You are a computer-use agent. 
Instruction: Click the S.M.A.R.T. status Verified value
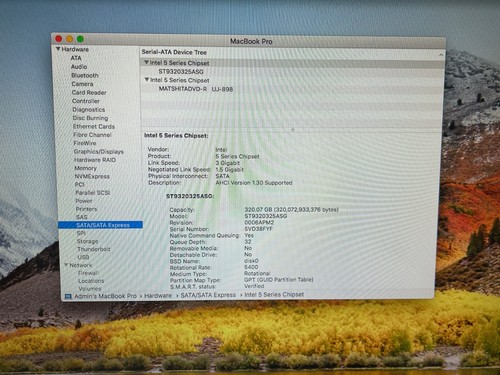[254, 286]
